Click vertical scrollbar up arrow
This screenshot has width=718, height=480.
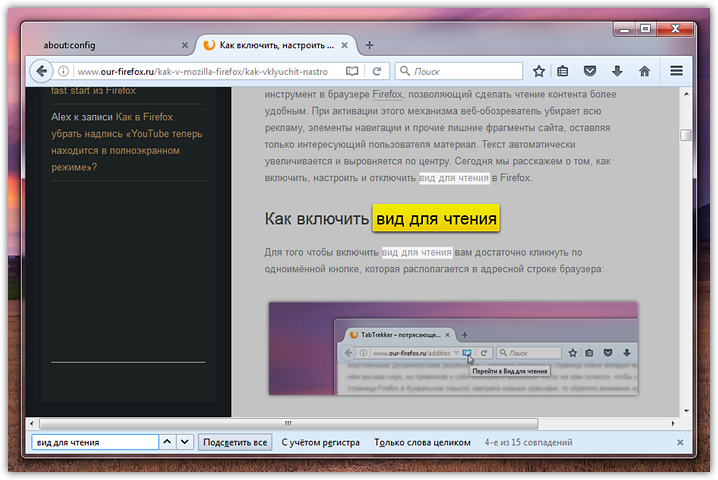[686, 94]
